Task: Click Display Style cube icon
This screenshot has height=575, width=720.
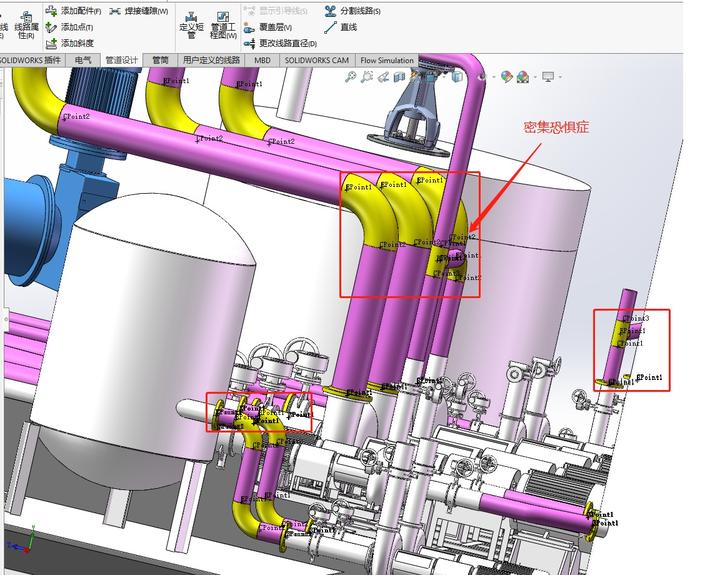Action: [x=457, y=77]
